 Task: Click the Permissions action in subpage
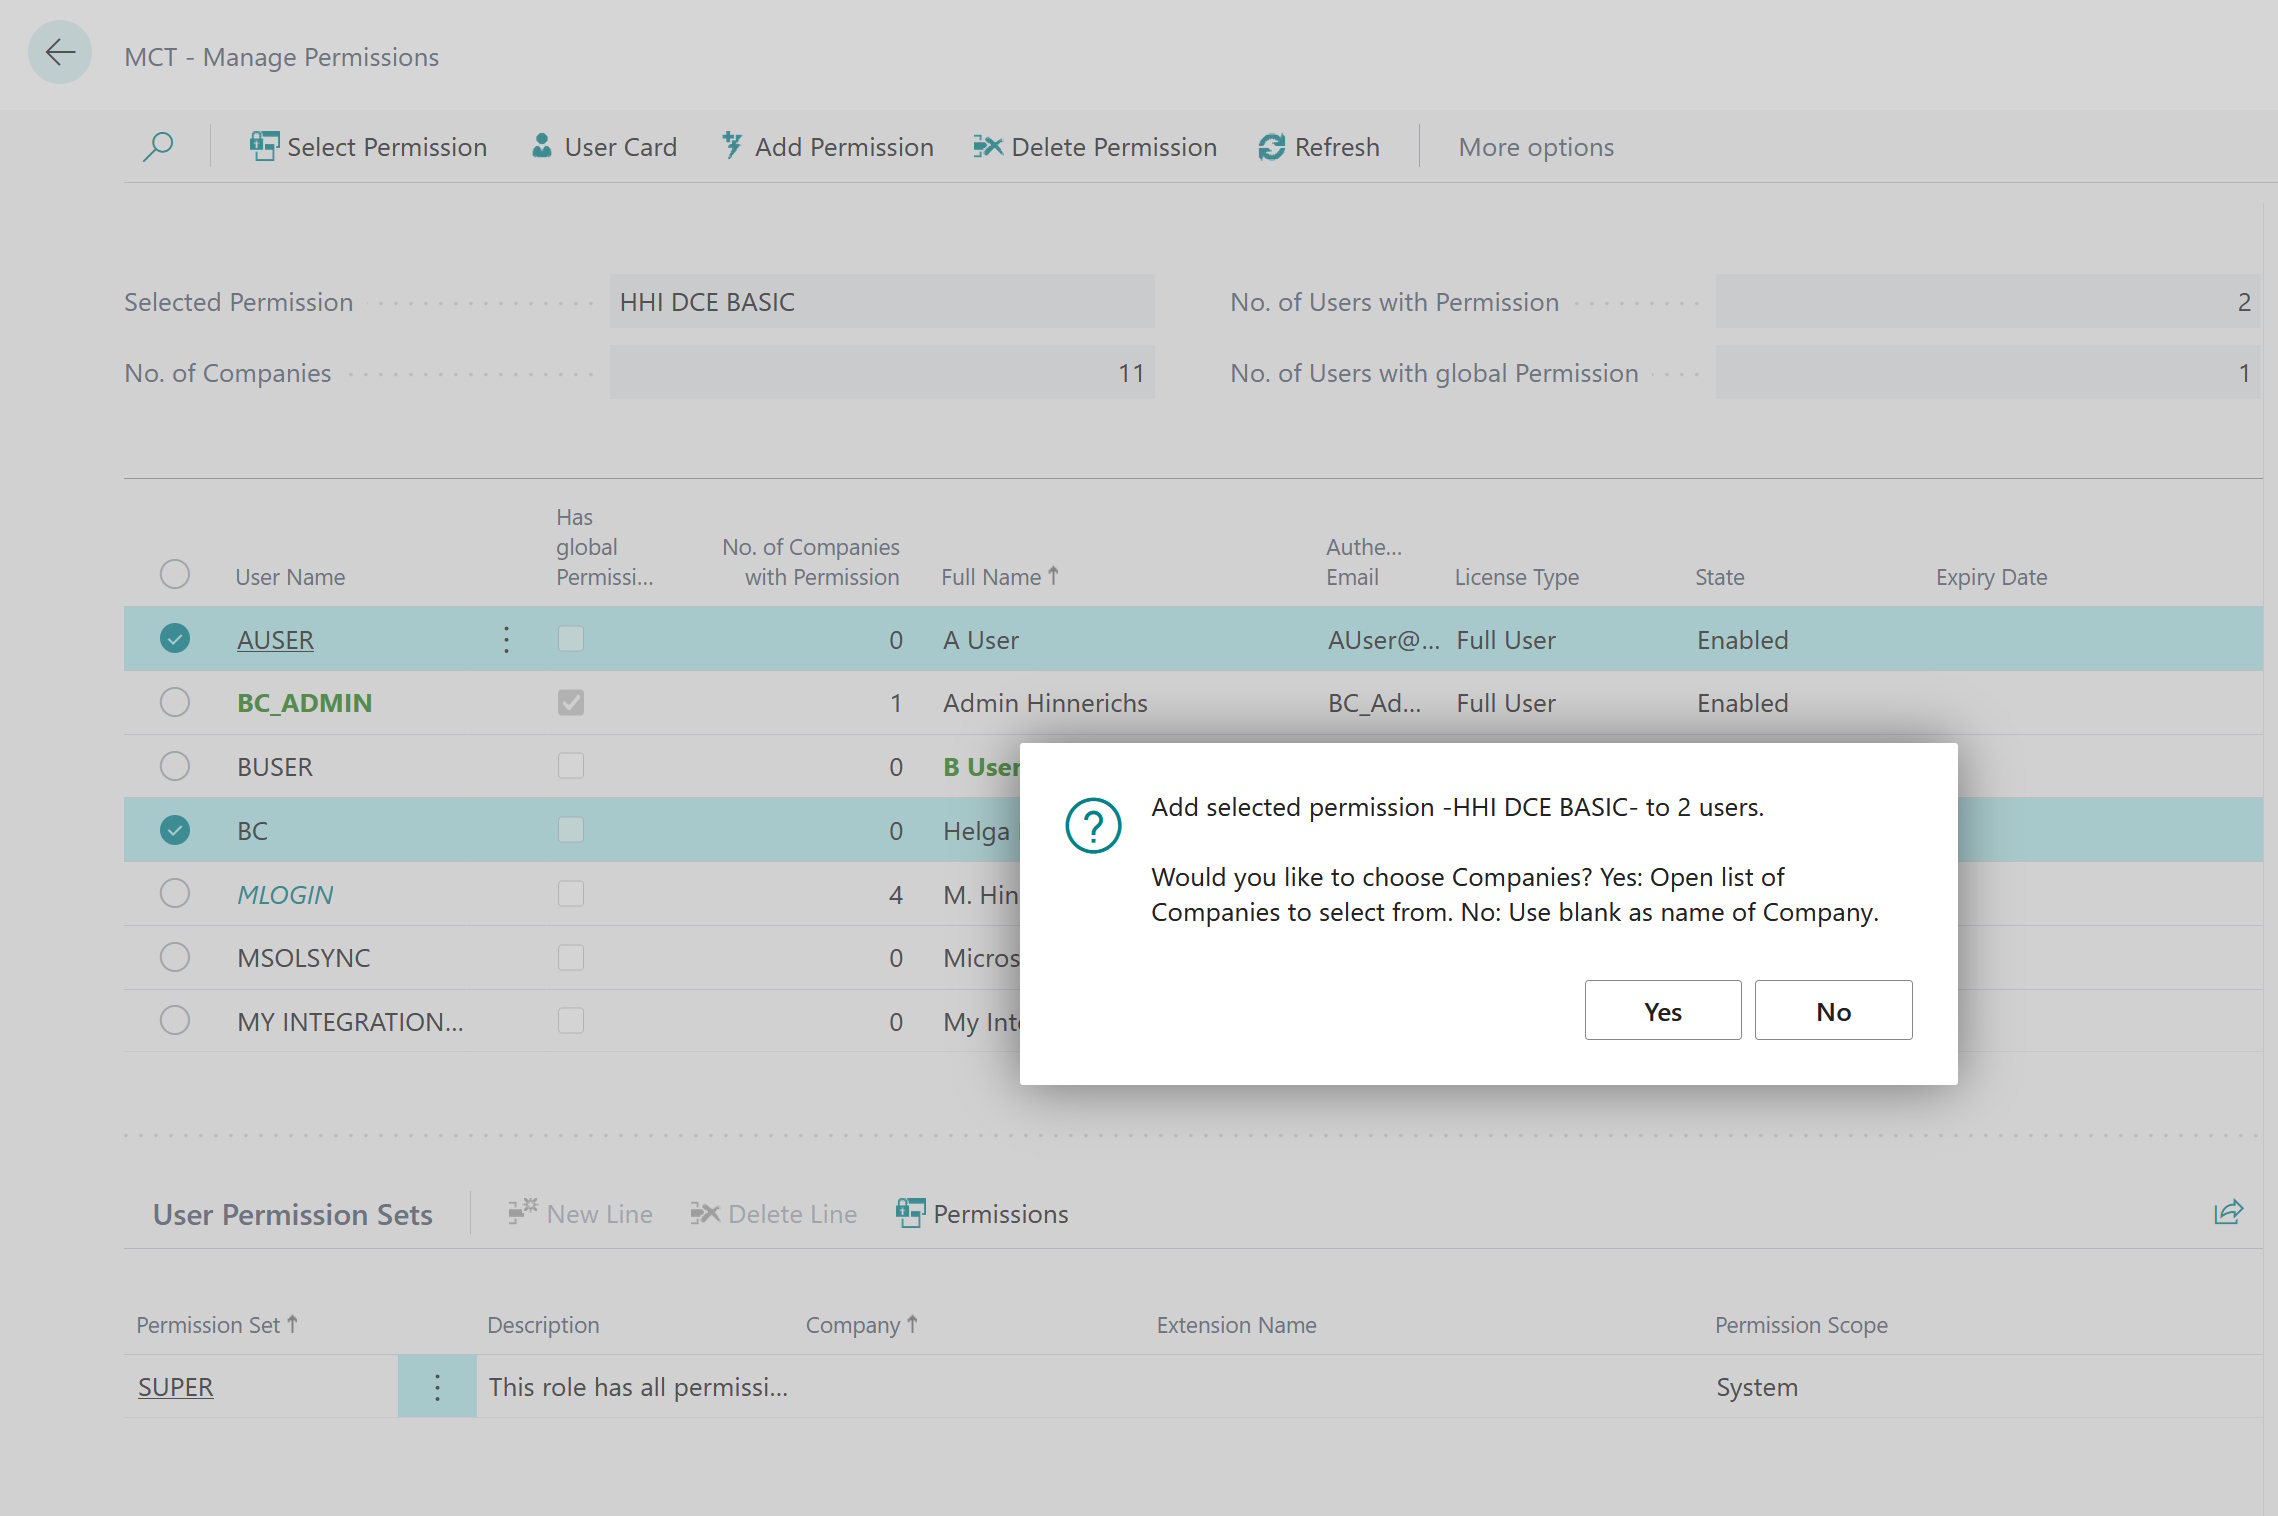(983, 1214)
